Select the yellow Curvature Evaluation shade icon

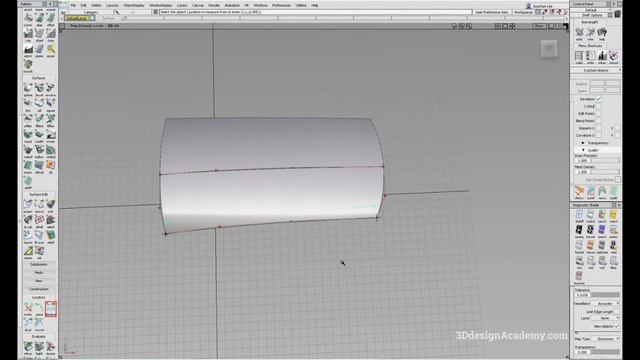[613, 216]
